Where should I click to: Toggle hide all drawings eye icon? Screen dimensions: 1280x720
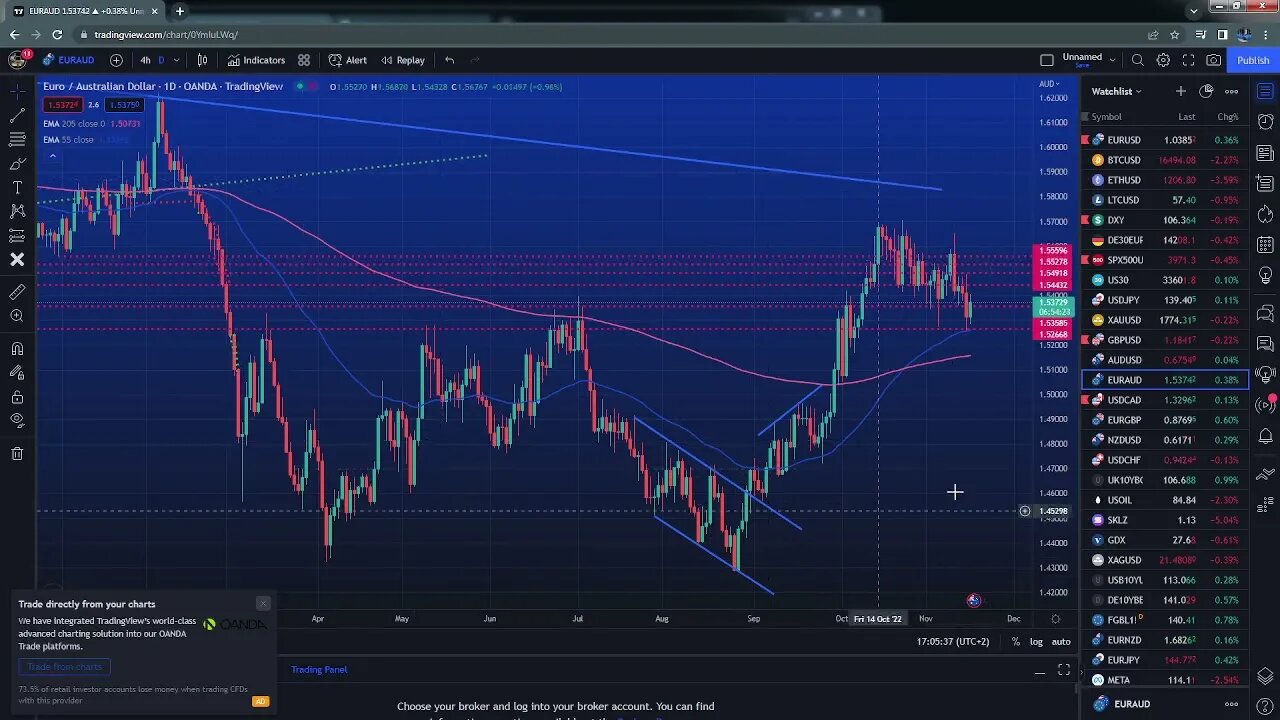[17, 421]
